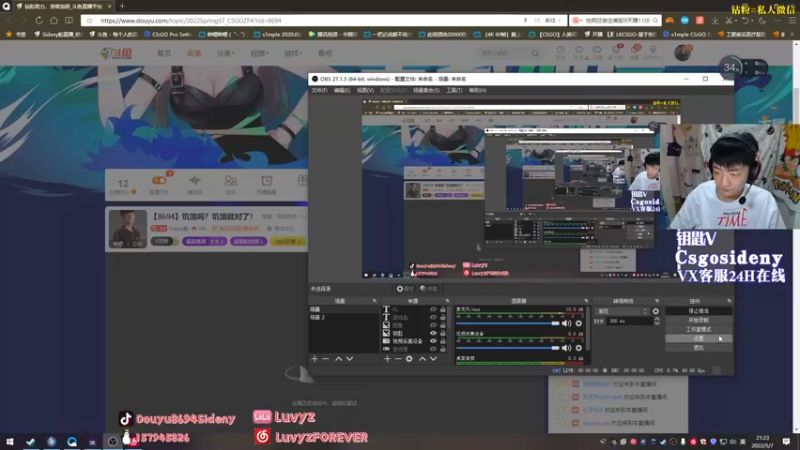Expand the 视频 dropdown in Douyu nav
Screen dimensions: 800x450
(259, 53)
